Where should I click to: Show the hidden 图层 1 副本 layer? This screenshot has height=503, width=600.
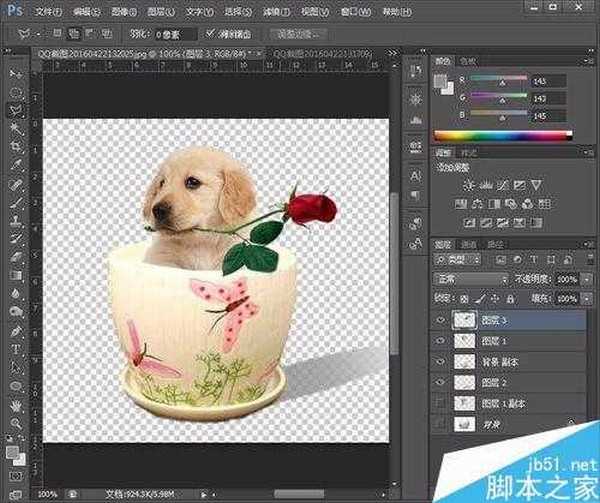point(442,403)
